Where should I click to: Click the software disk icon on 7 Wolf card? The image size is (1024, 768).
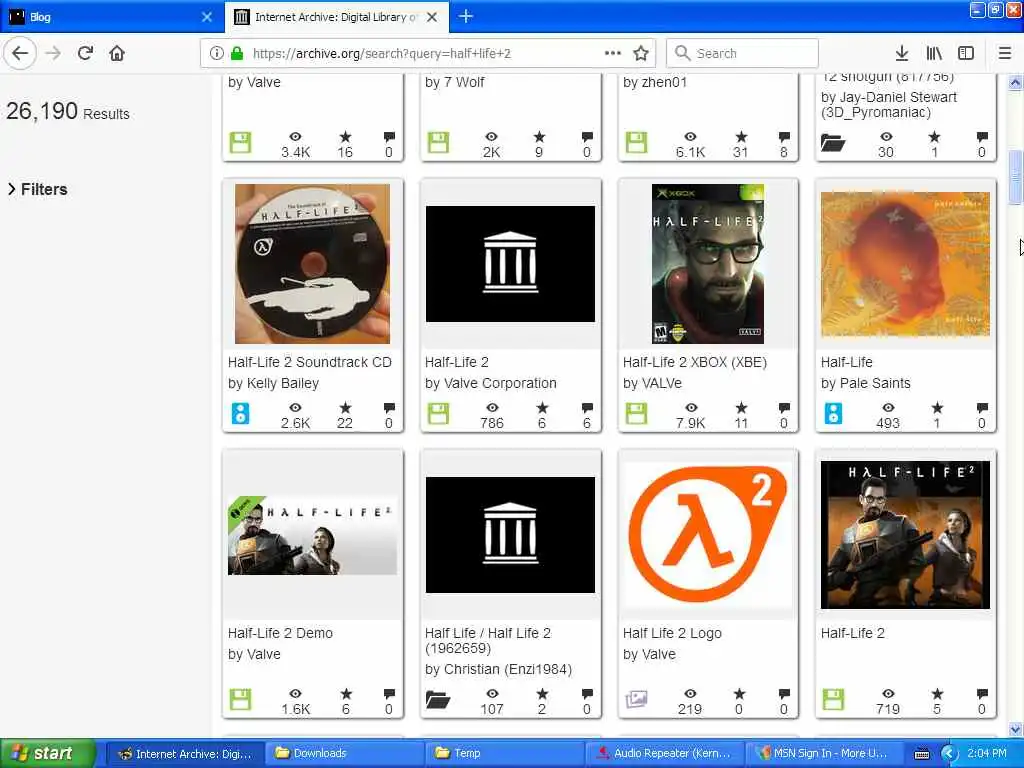pyautogui.click(x=438, y=142)
